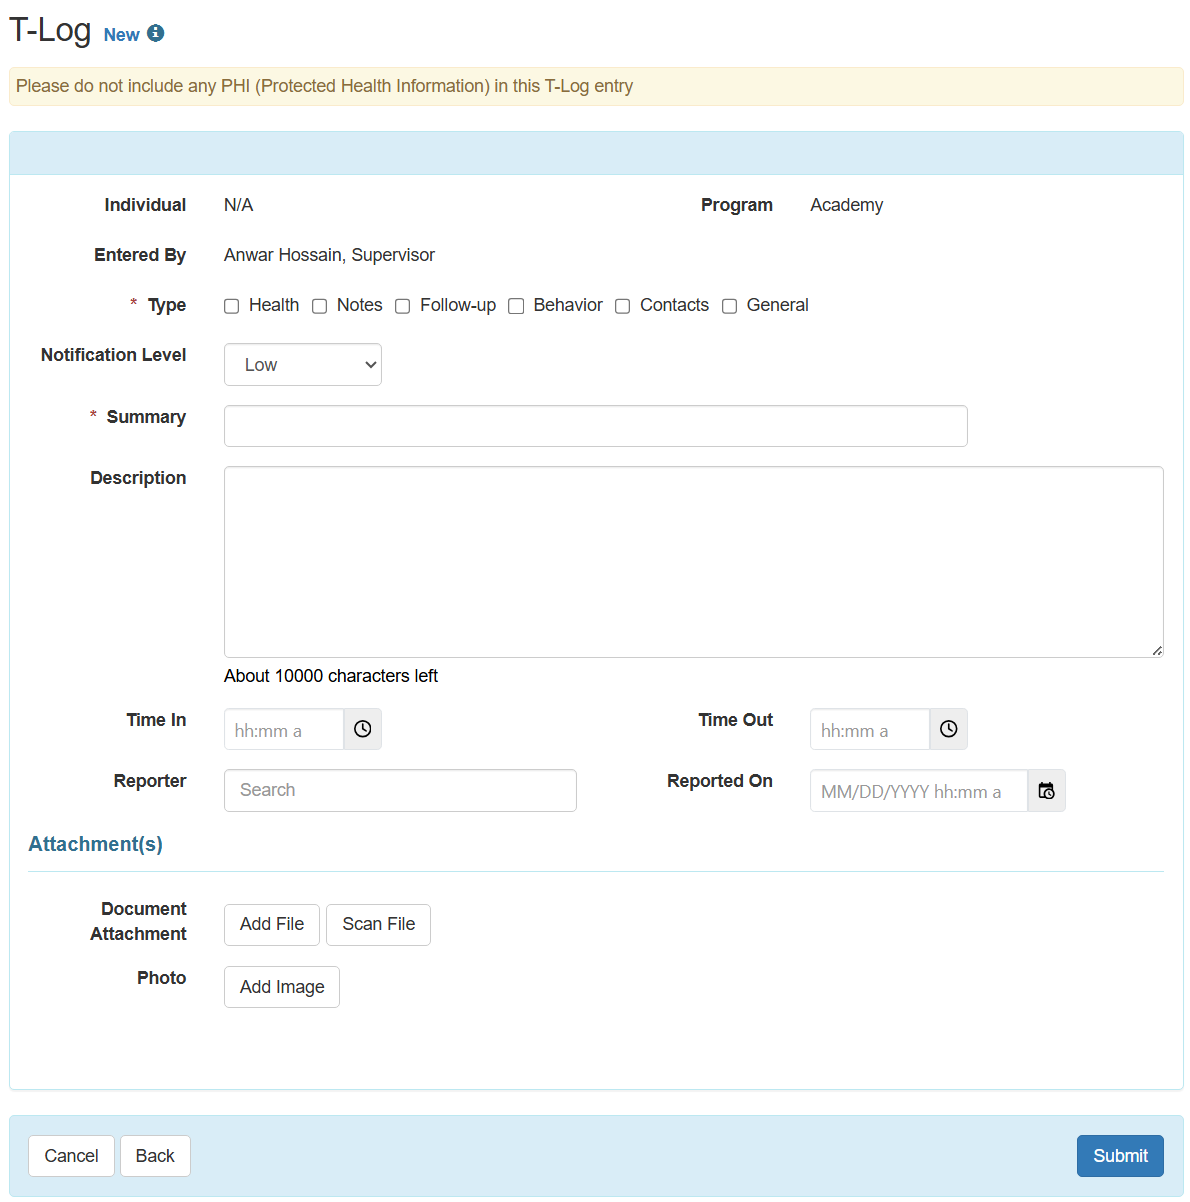Click the Reporter search field
Viewport: 1190px width, 1202px height.
(400, 790)
